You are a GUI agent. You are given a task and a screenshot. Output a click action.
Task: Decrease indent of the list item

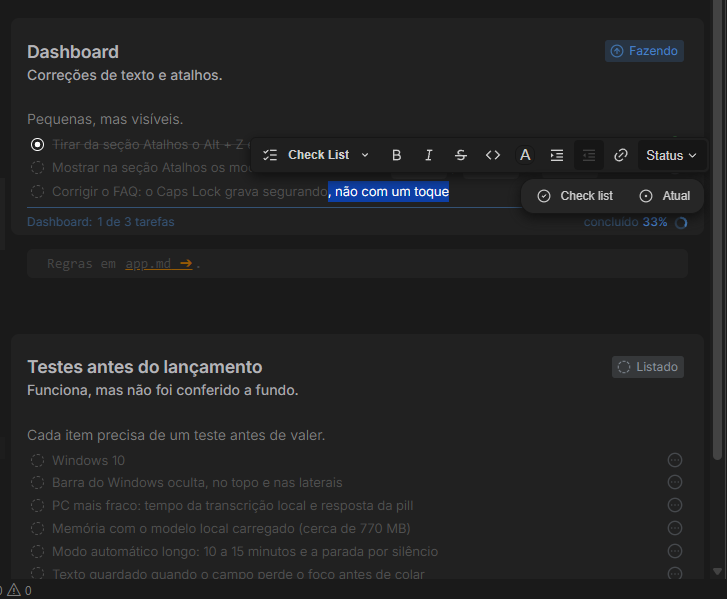(x=589, y=155)
